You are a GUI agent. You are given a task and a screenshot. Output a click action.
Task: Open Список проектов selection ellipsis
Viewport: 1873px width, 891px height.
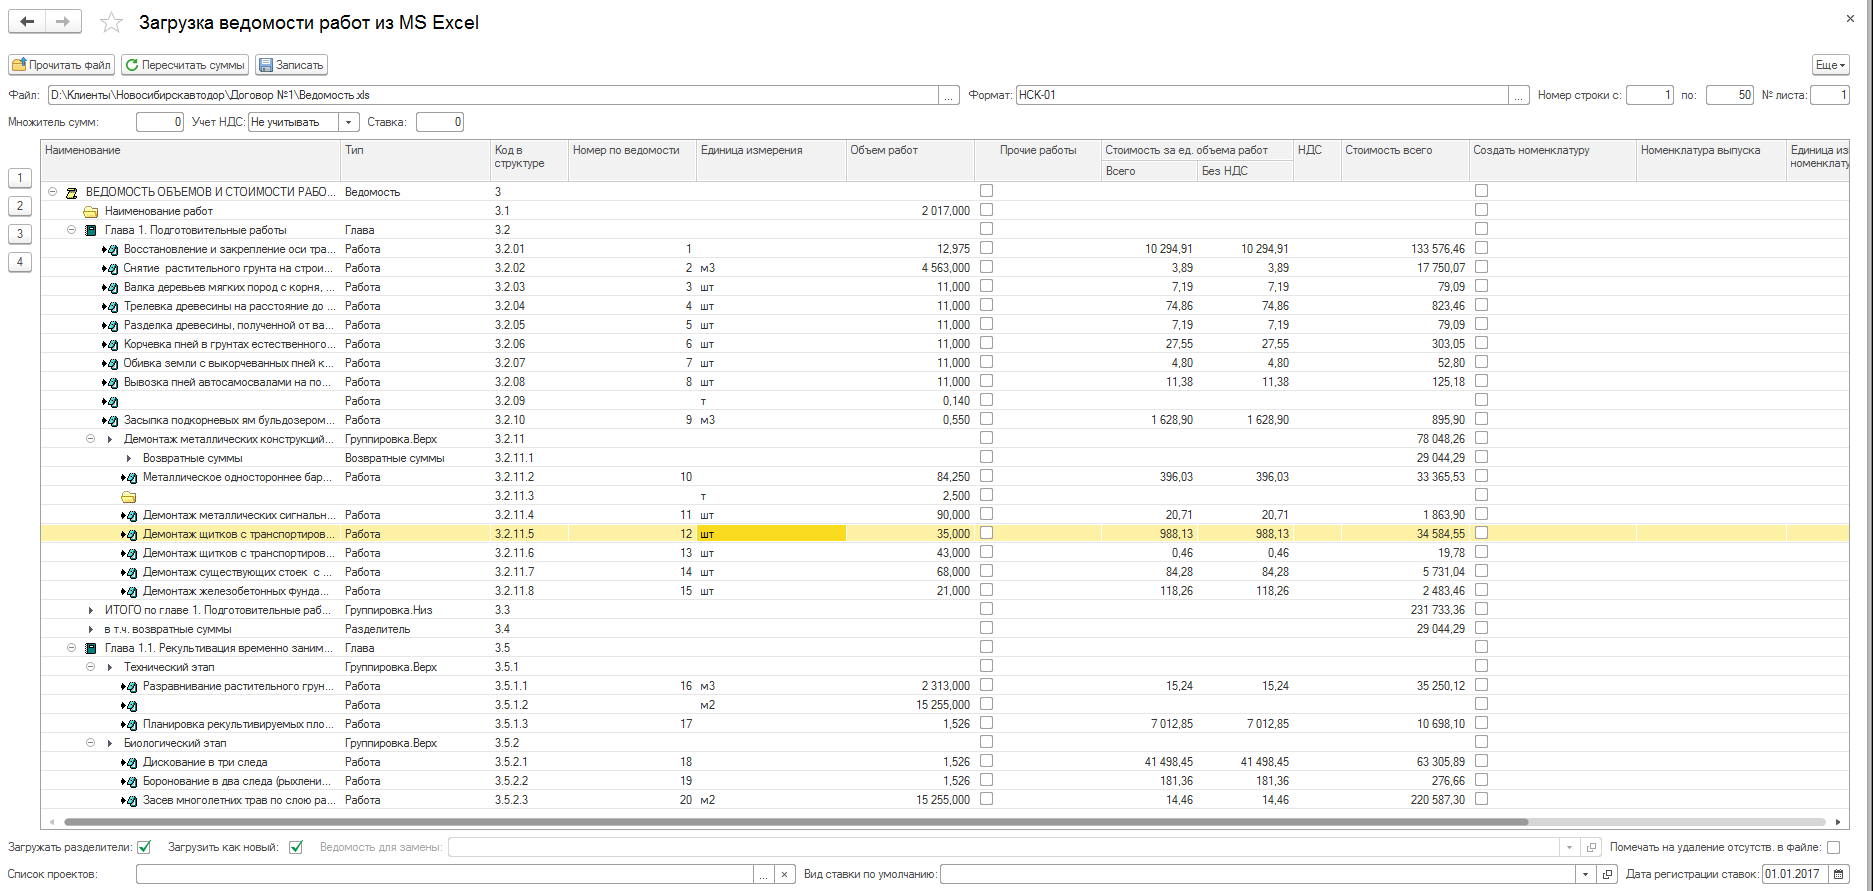click(x=764, y=874)
